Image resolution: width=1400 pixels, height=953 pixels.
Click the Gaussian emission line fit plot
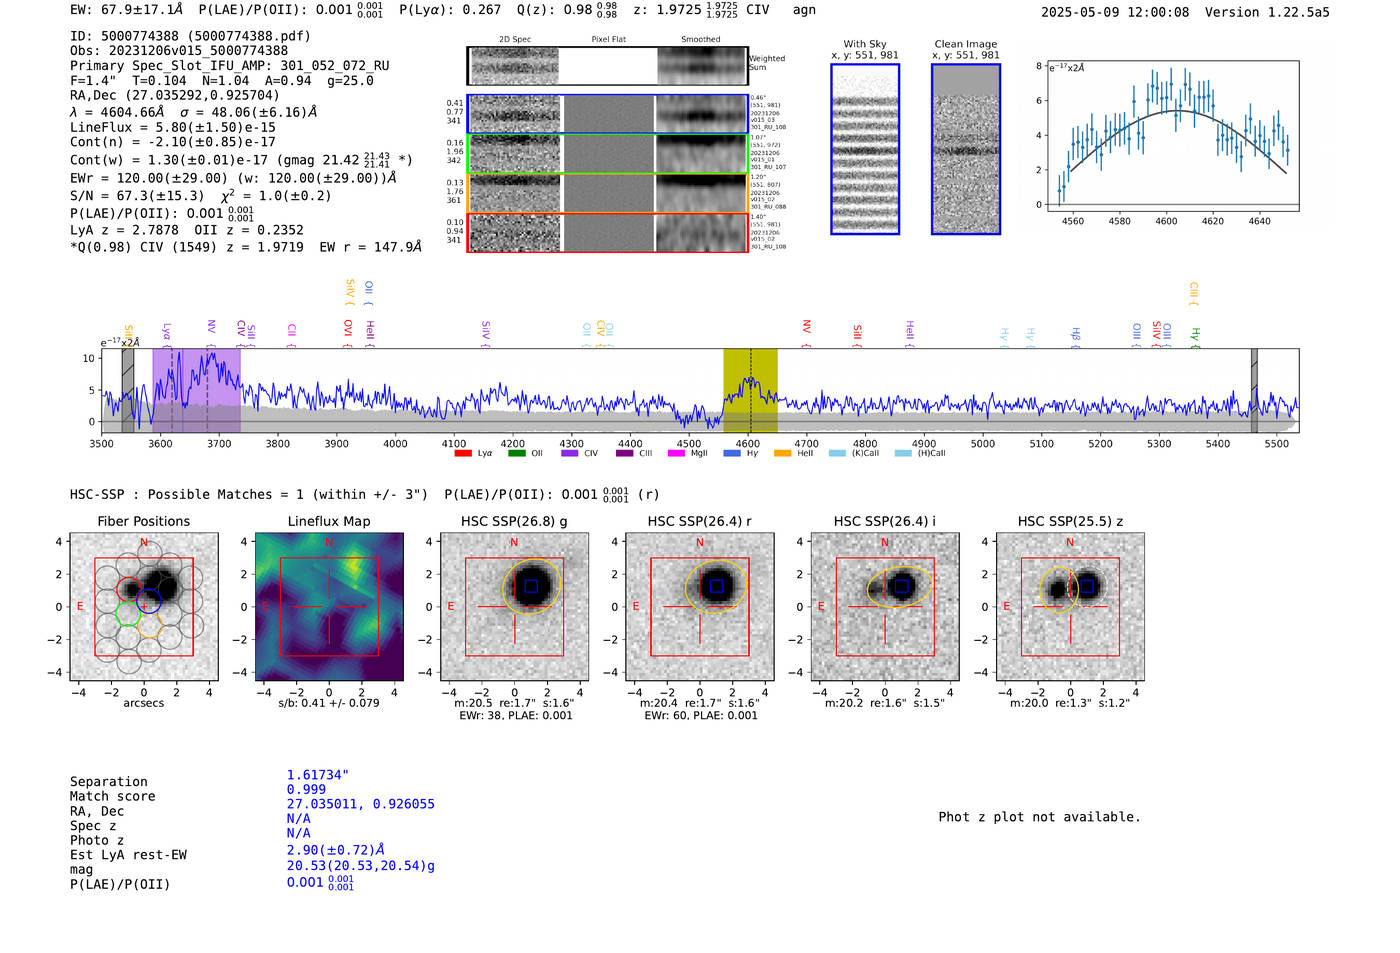(1173, 137)
